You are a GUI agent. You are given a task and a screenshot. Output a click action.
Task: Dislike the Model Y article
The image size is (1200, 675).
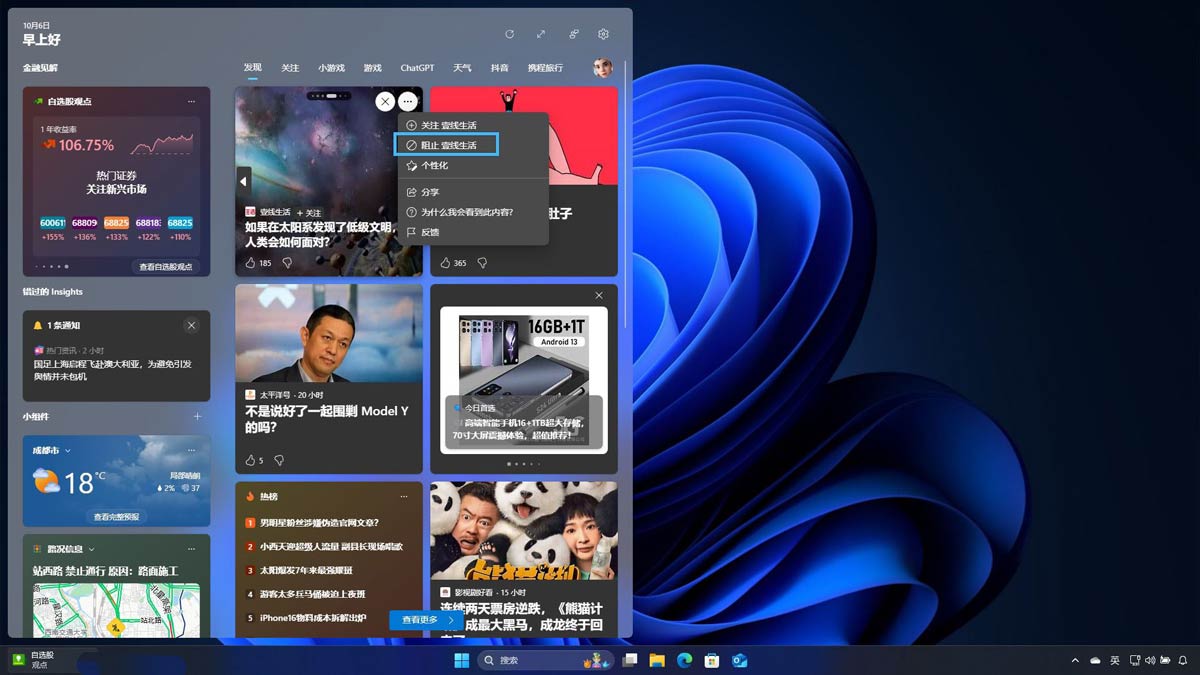click(279, 460)
